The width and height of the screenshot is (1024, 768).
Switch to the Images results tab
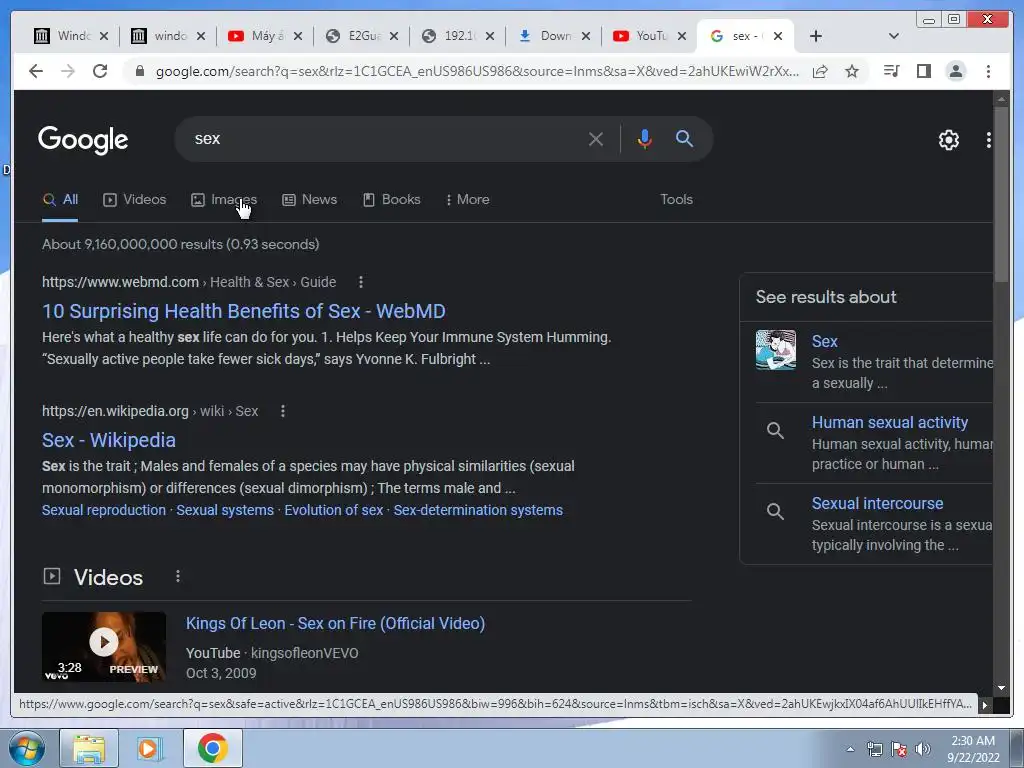coord(224,200)
